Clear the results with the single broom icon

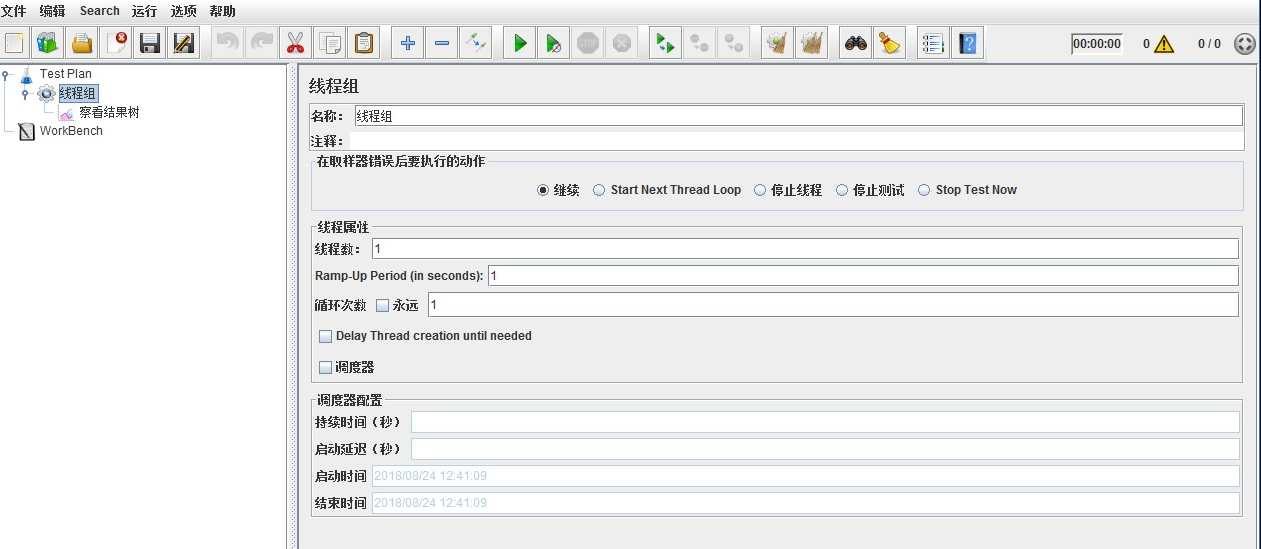777,43
